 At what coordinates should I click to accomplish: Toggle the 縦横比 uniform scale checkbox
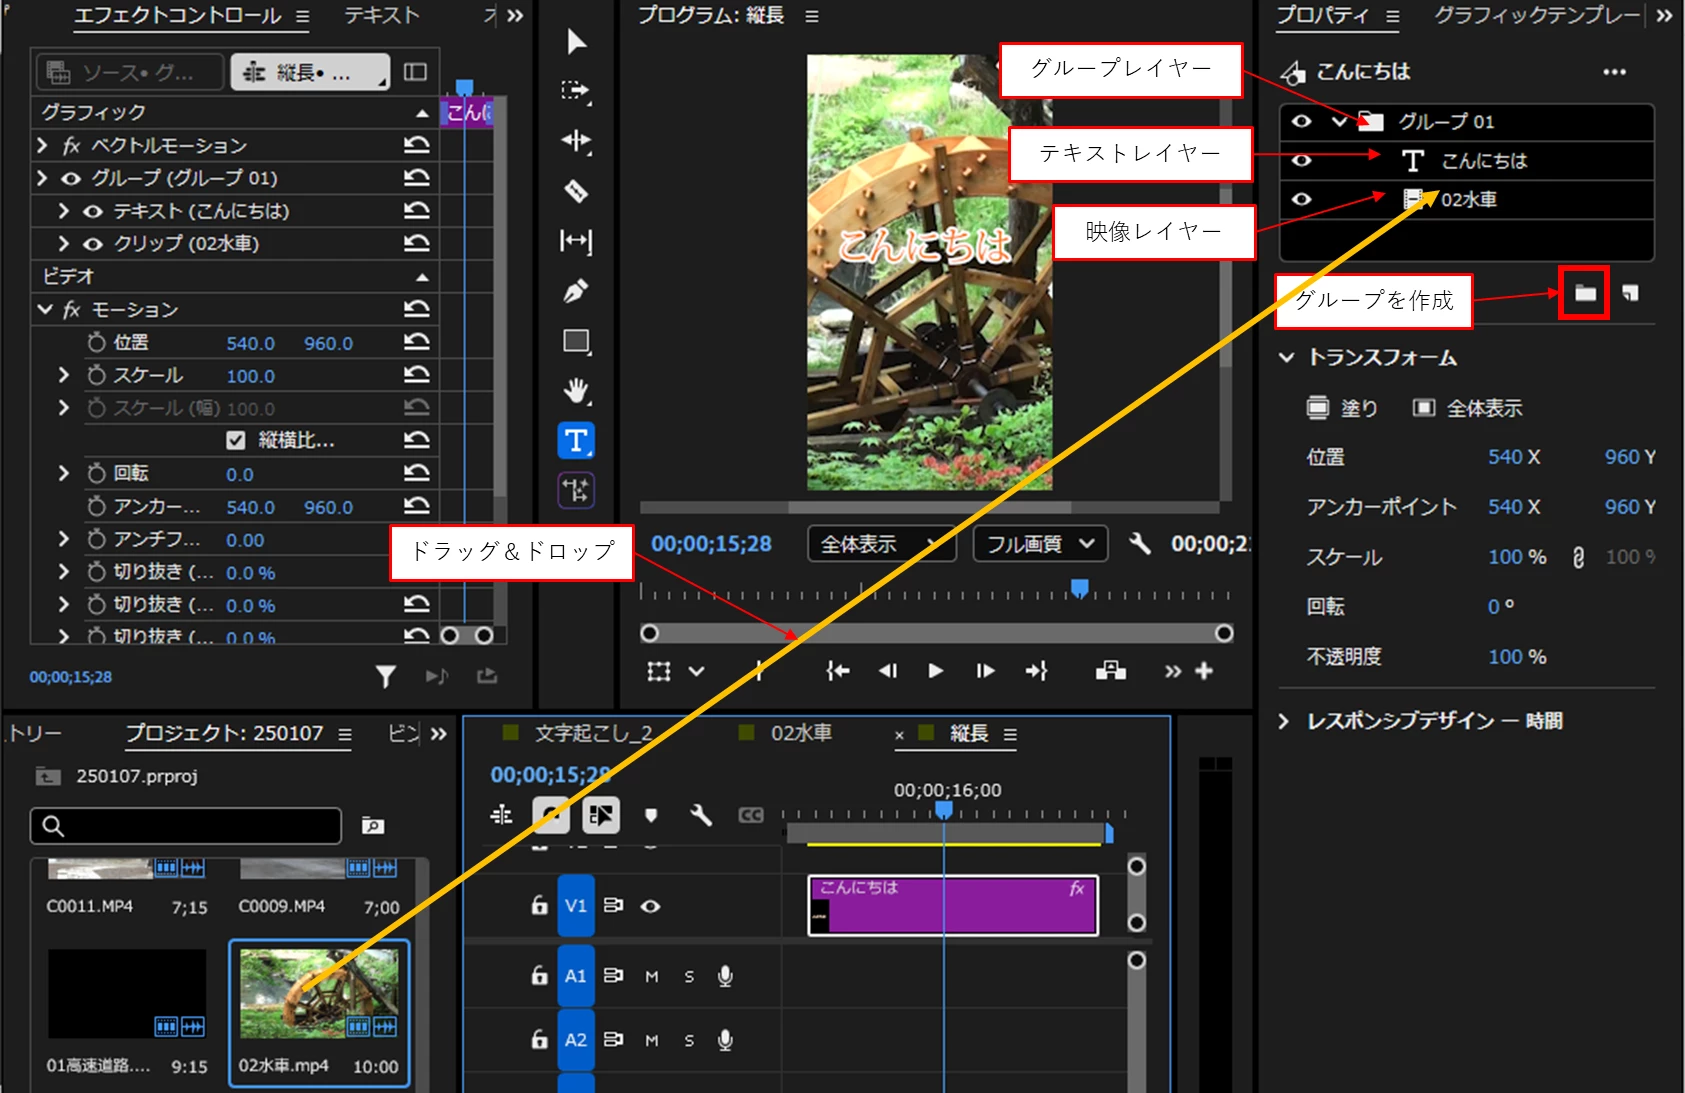[236, 440]
